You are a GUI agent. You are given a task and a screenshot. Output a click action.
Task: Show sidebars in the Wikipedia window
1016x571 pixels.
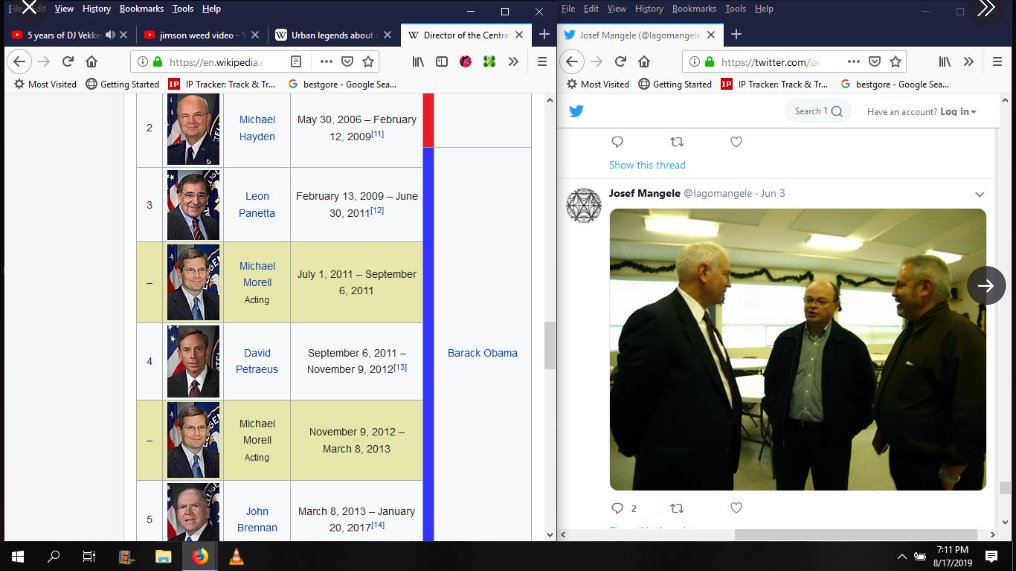(x=442, y=62)
